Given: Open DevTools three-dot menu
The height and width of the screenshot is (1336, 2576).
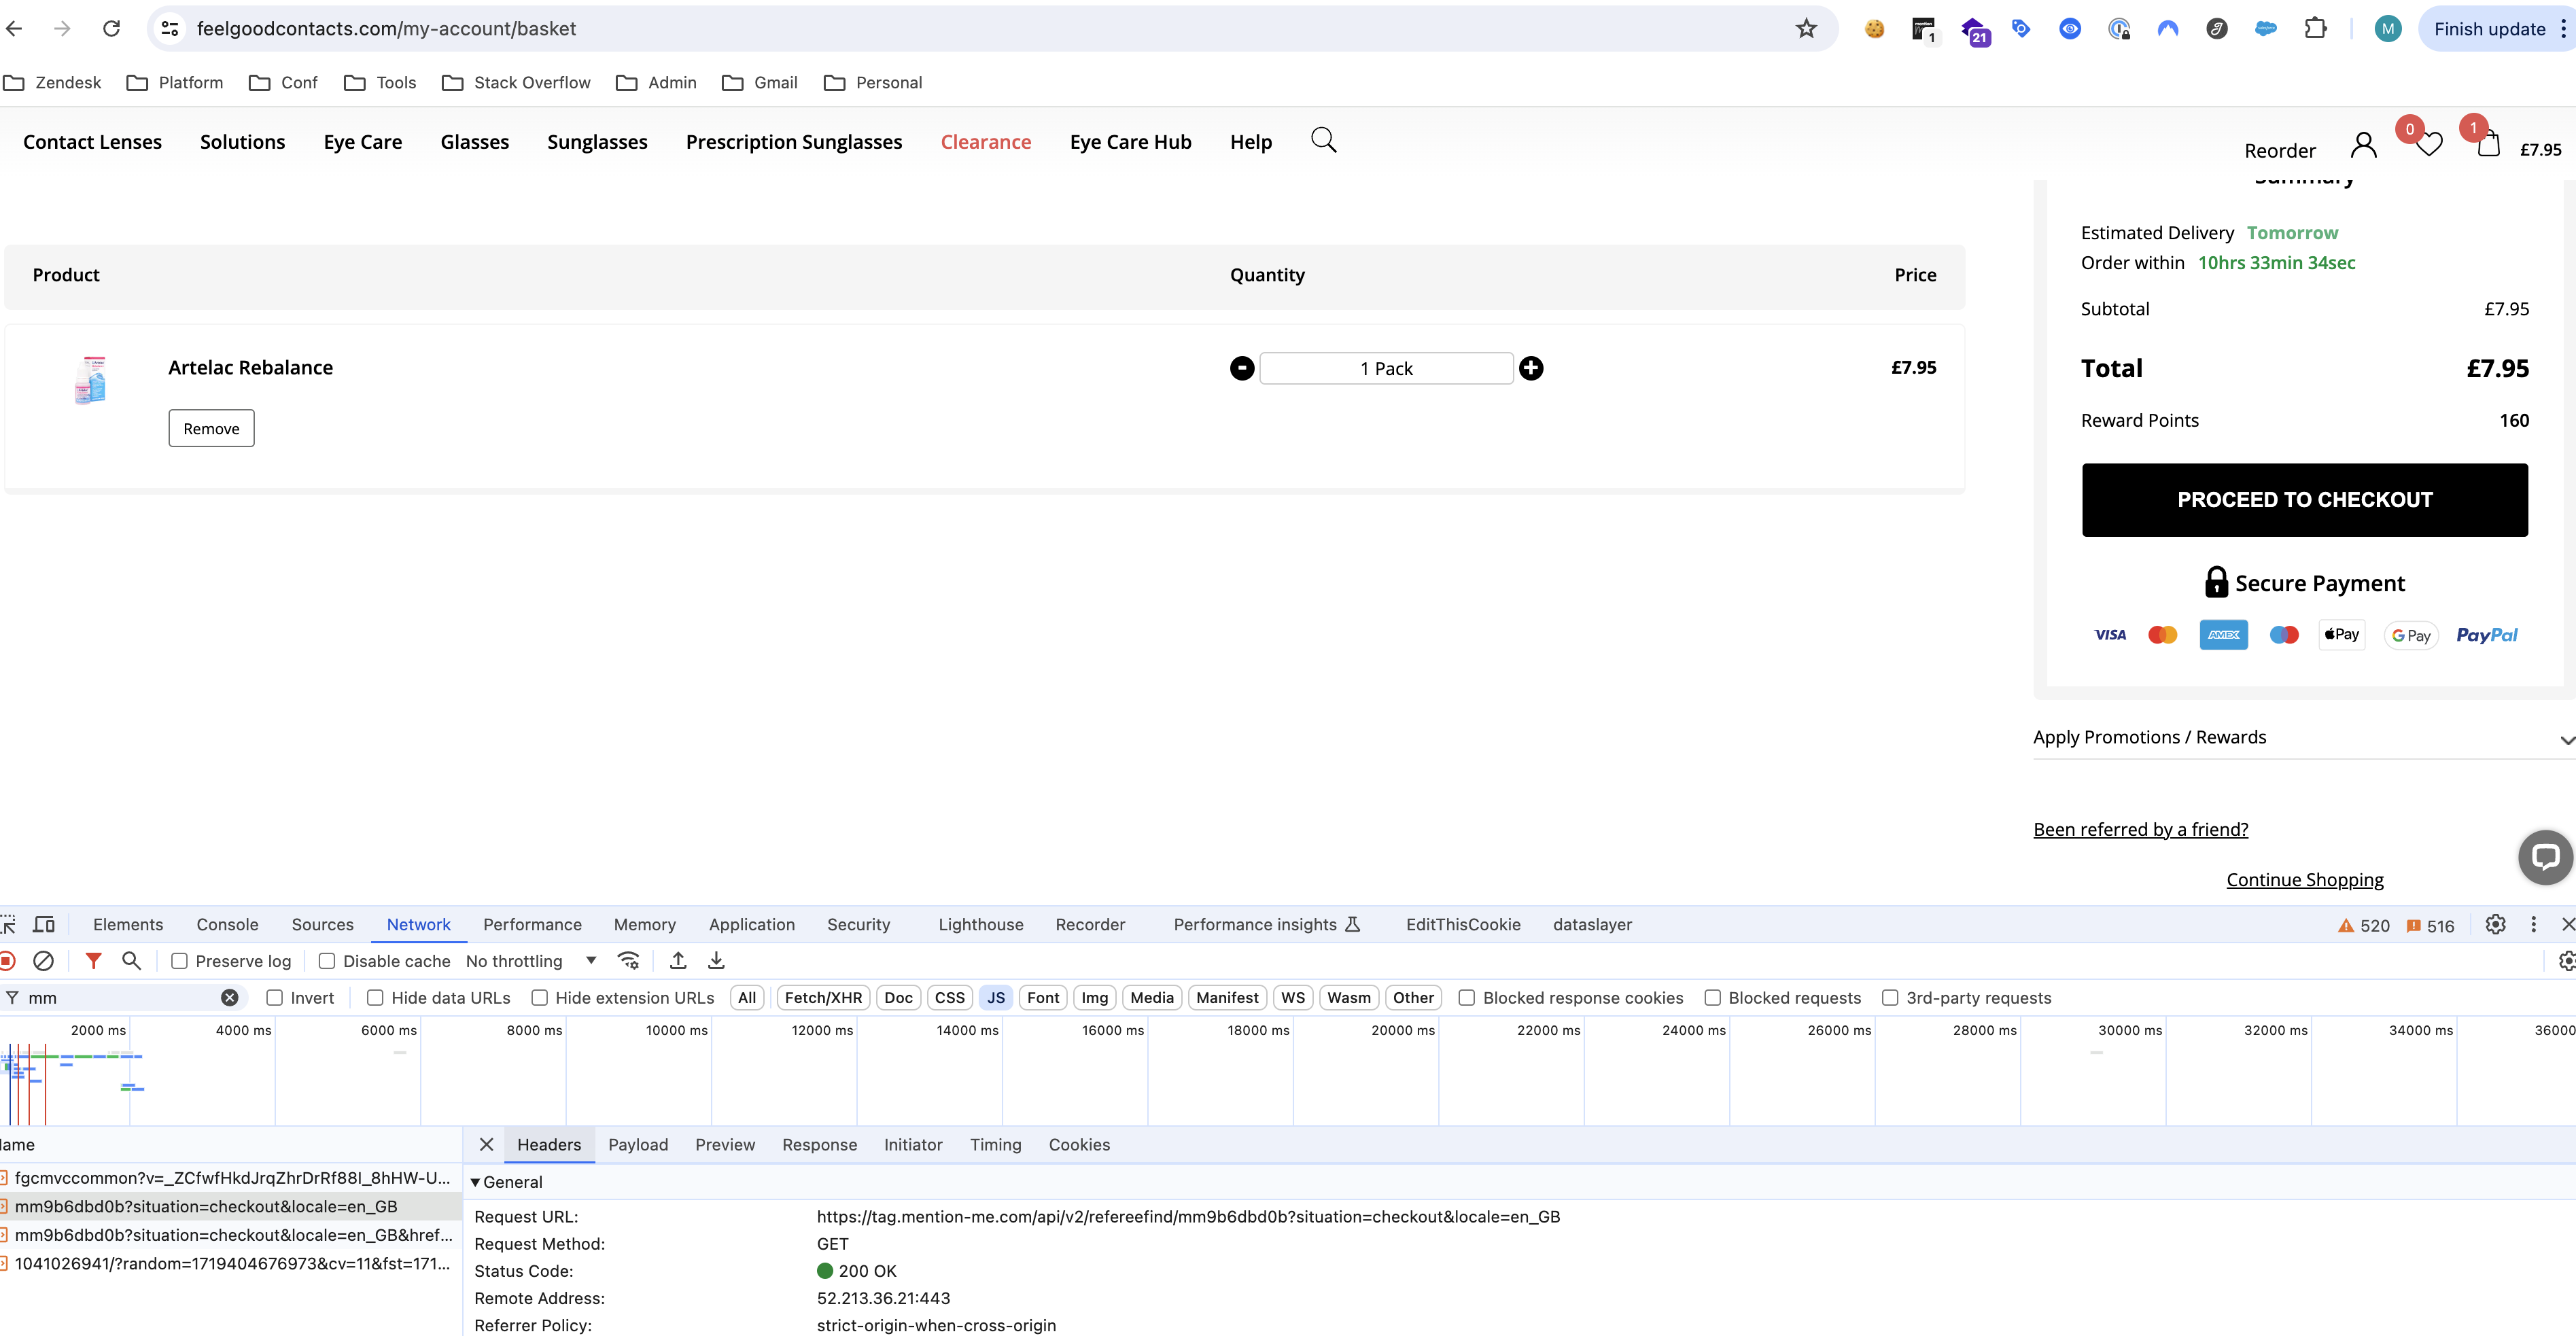Looking at the screenshot, I should 2533,924.
